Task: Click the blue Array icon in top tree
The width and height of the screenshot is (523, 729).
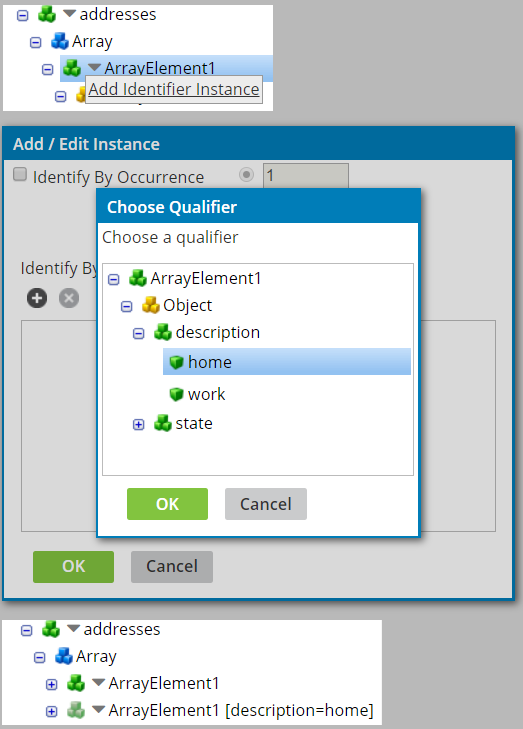Action: click(60, 41)
